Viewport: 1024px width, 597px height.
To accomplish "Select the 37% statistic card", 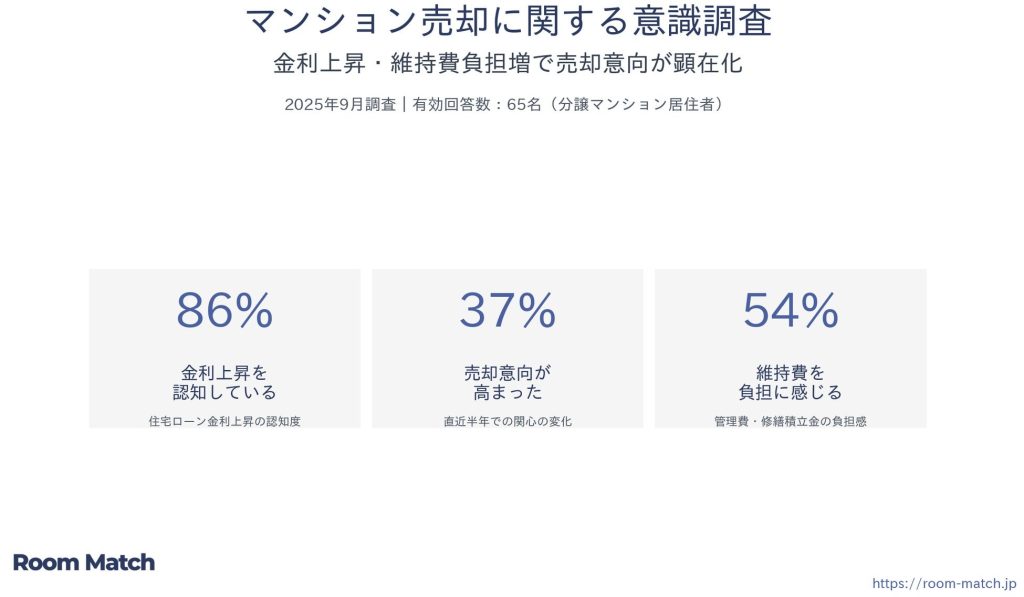I will click(x=507, y=348).
